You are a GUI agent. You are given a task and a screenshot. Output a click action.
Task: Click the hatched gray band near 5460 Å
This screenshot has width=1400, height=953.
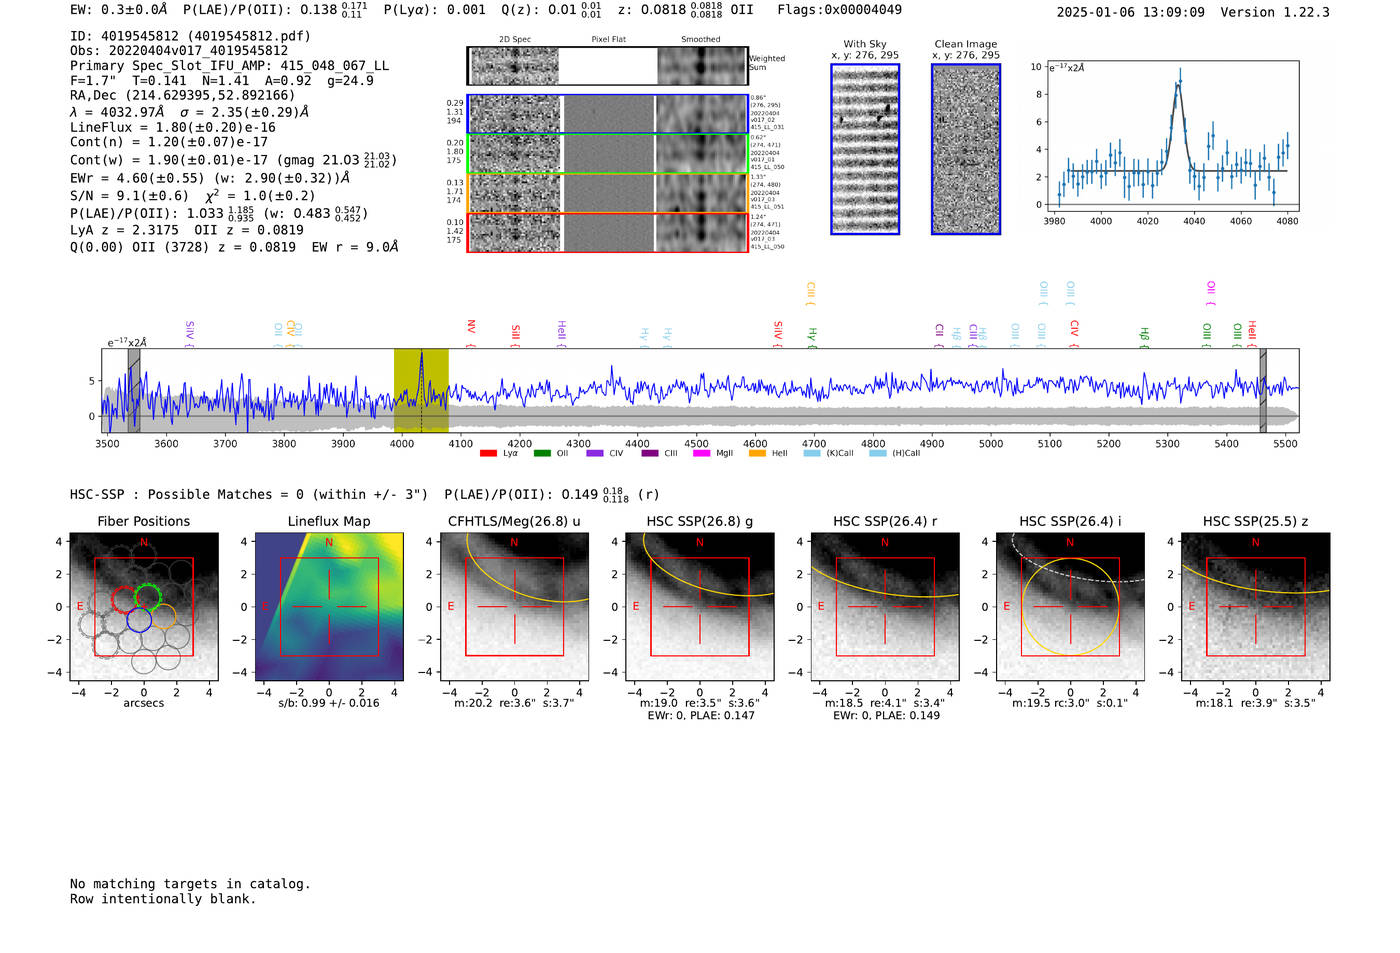pyautogui.click(x=1263, y=390)
